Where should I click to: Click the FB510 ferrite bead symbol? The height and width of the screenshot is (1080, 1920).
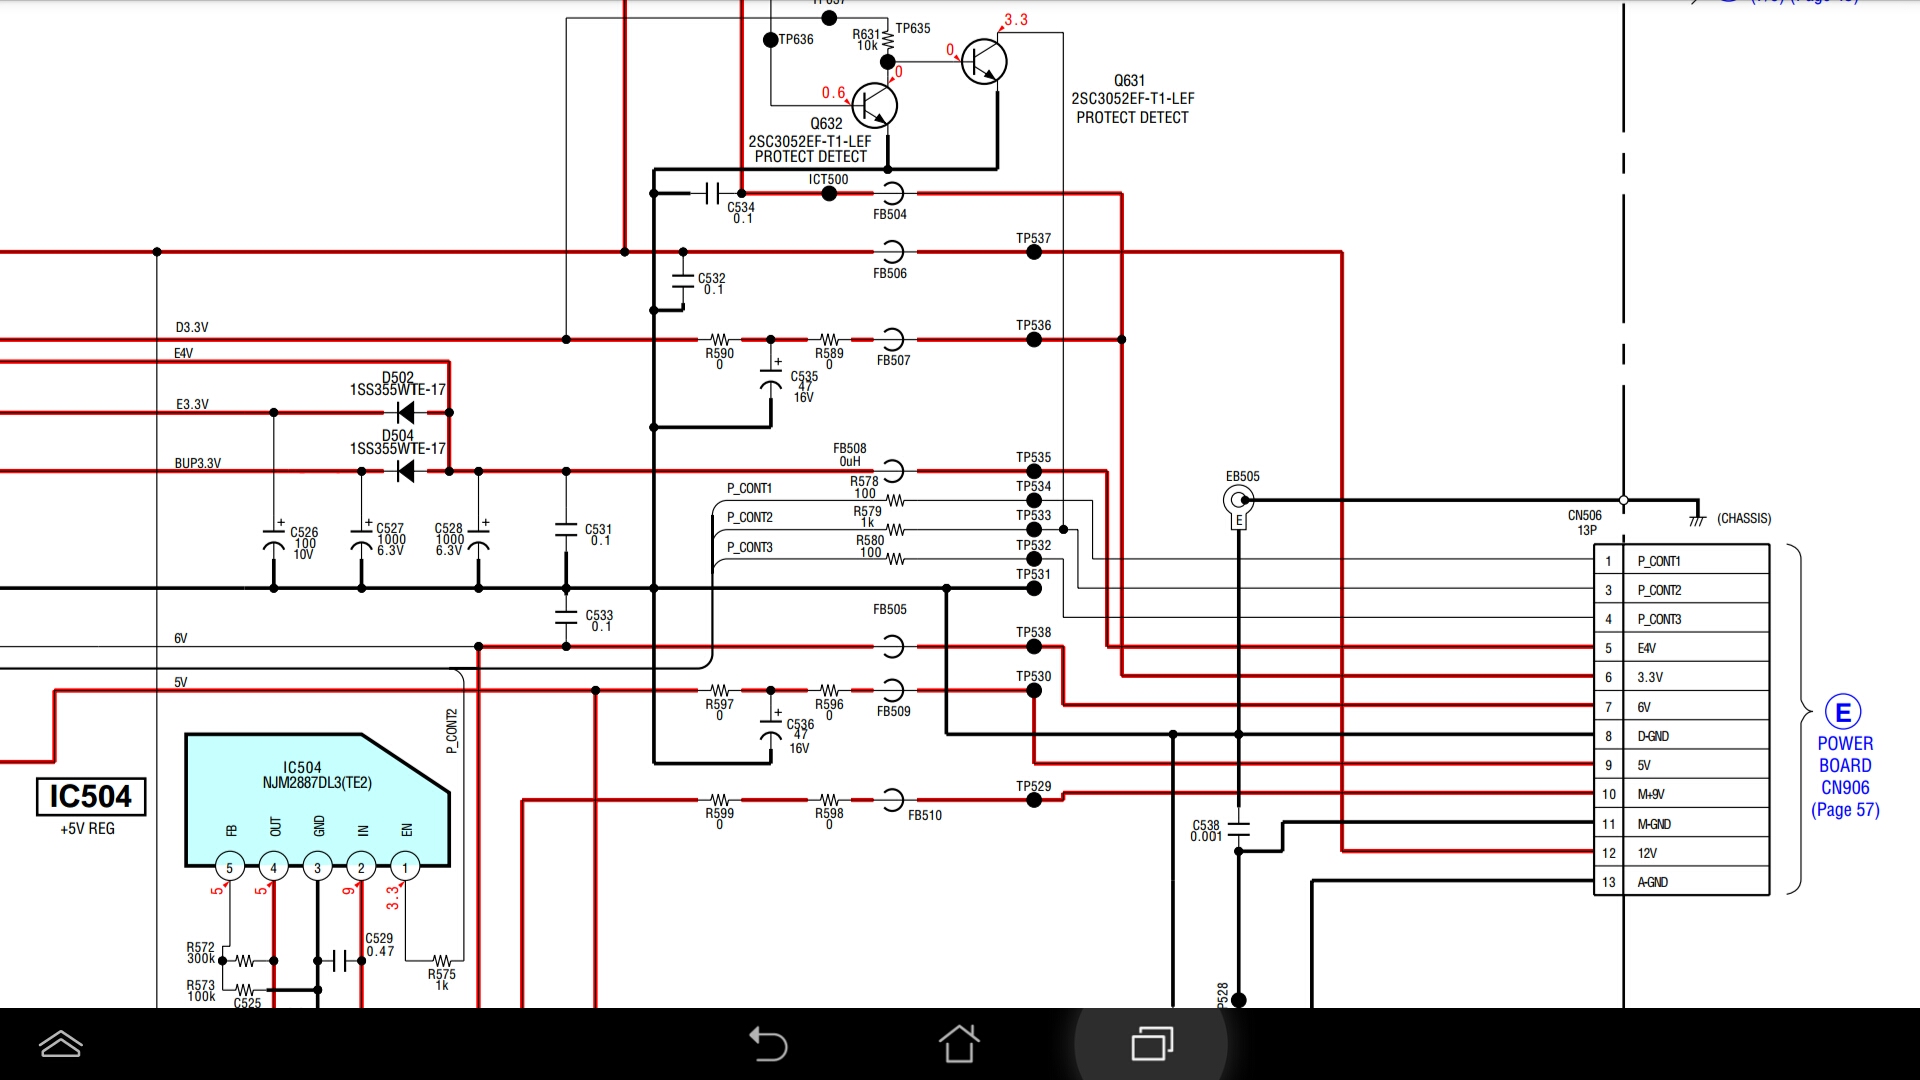(x=892, y=800)
